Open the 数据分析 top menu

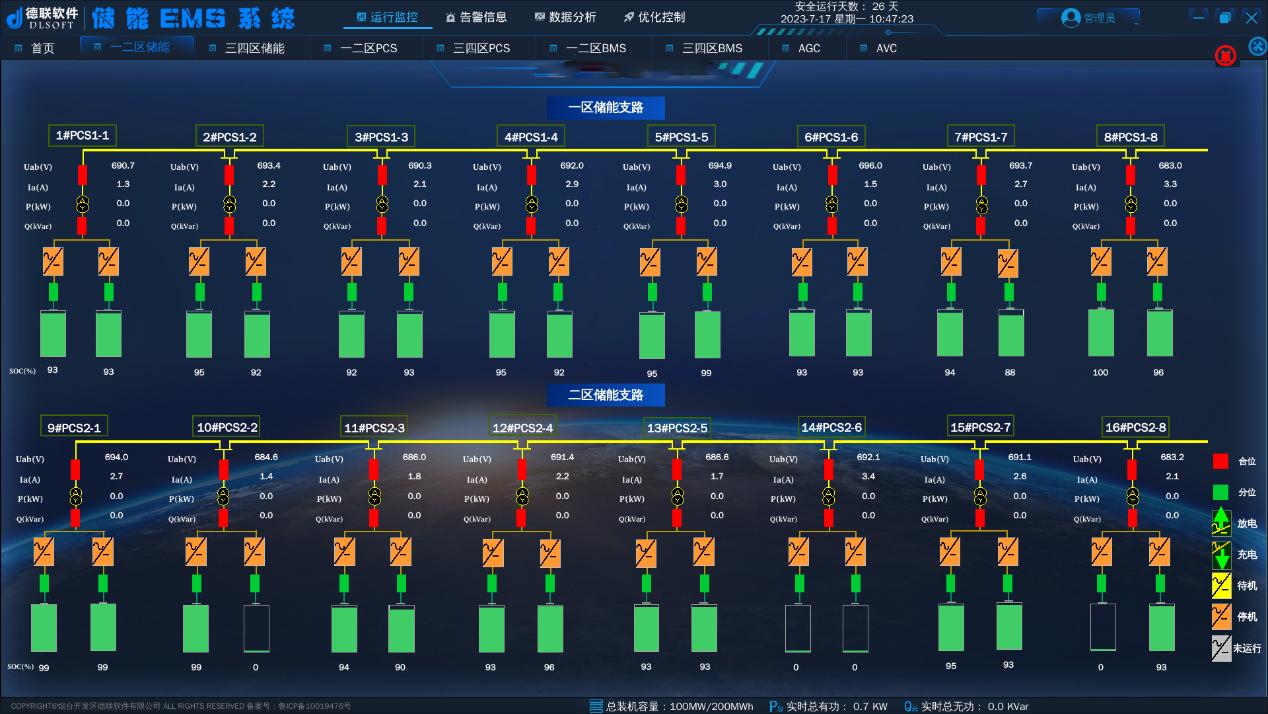pyautogui.click(x=566, y=17)
